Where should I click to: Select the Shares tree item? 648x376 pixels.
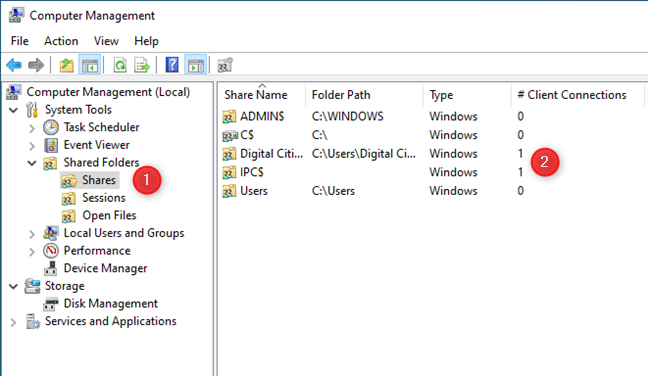tap(99, 180)
